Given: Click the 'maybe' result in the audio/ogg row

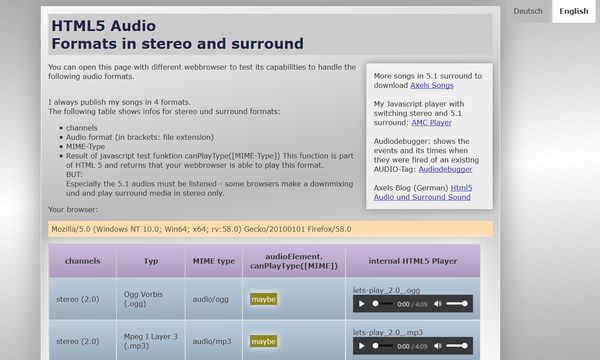Looking at the screenshot, I should (x=264, y=299).
